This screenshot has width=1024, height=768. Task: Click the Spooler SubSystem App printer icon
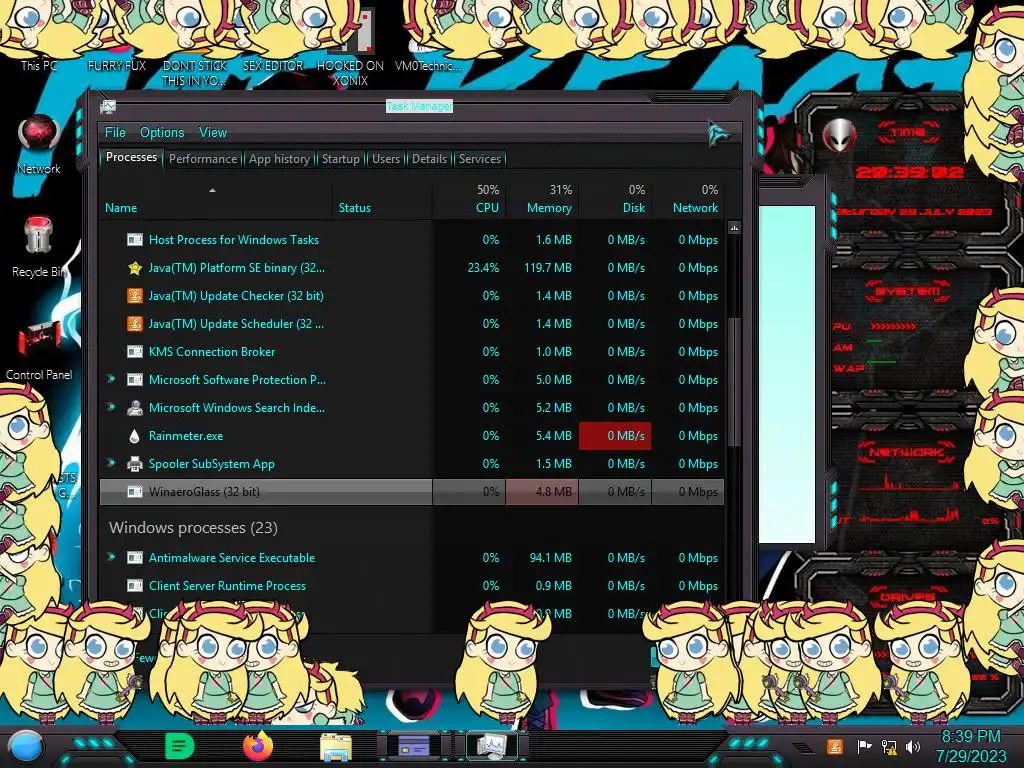[135, 464]
